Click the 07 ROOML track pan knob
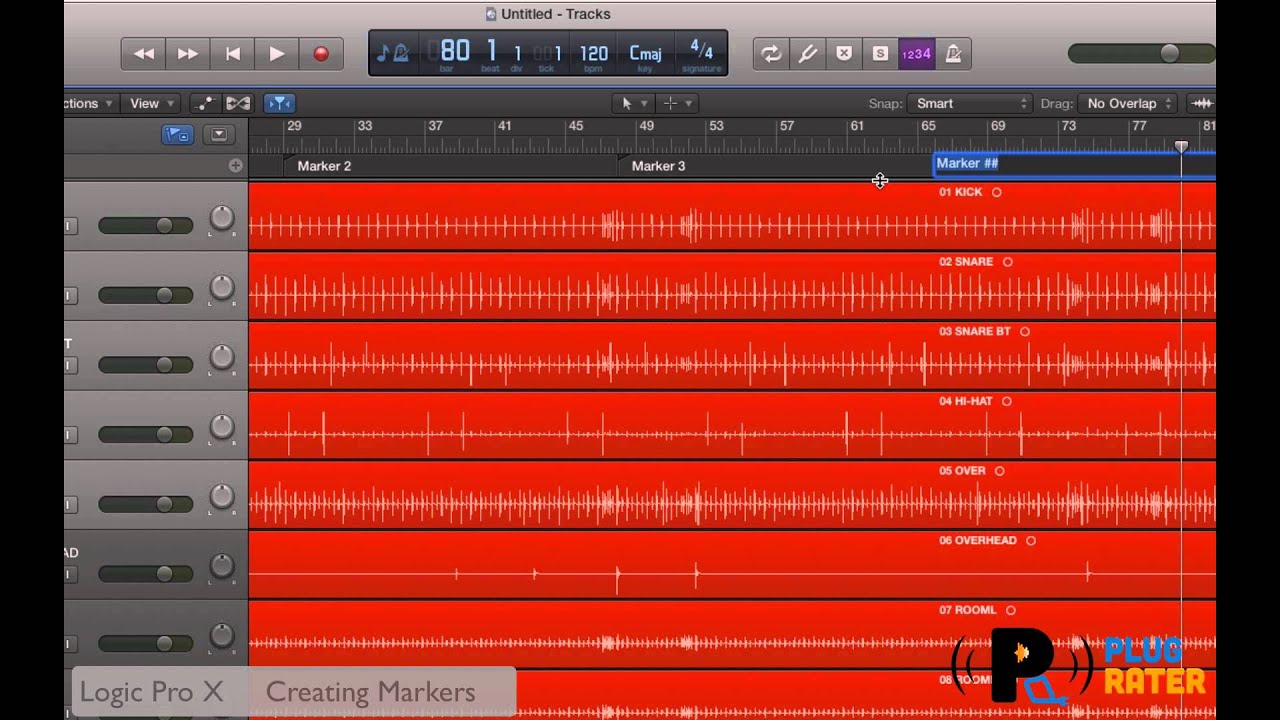1280x720 pixels. click(x=221, y=636)
